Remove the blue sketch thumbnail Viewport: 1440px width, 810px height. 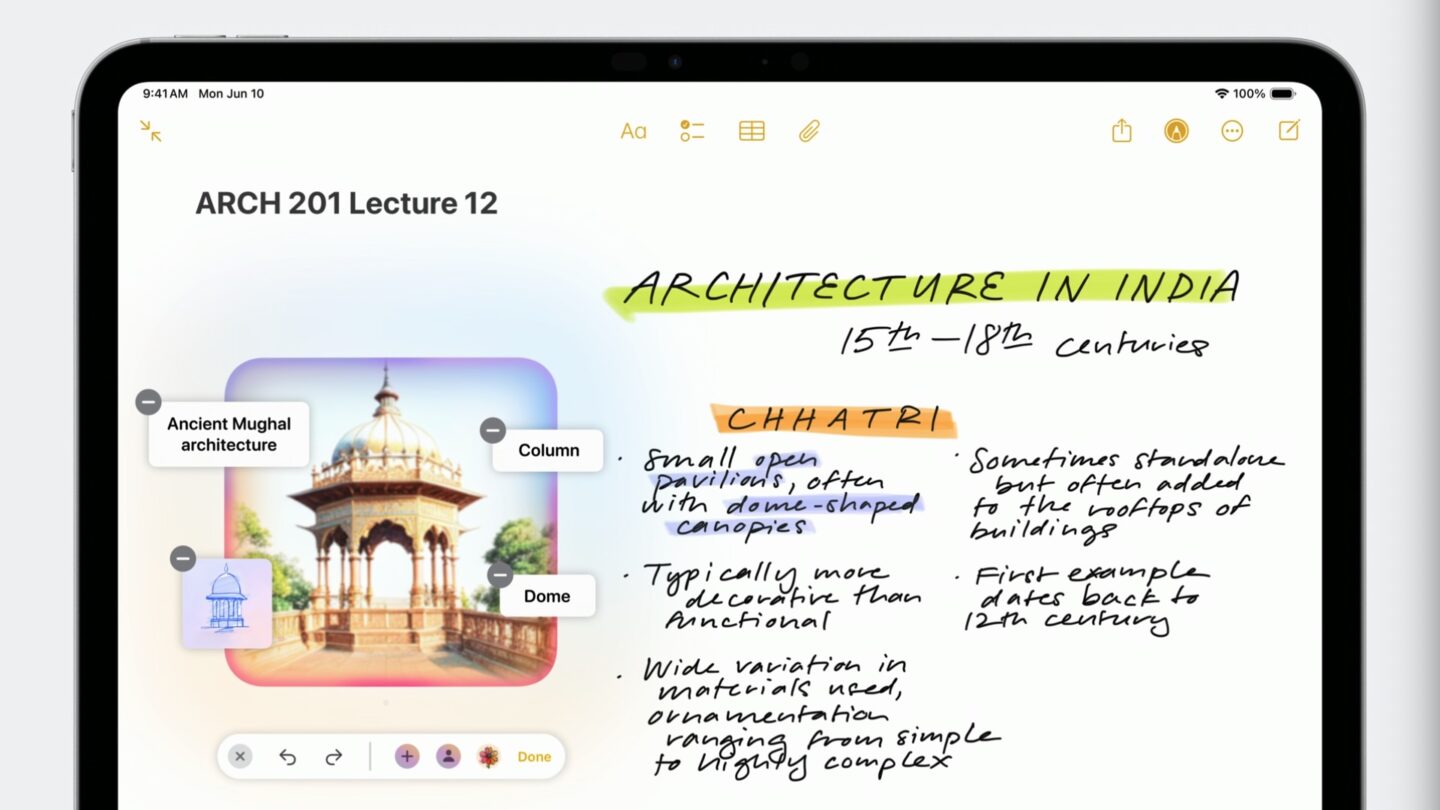[182, 559]
